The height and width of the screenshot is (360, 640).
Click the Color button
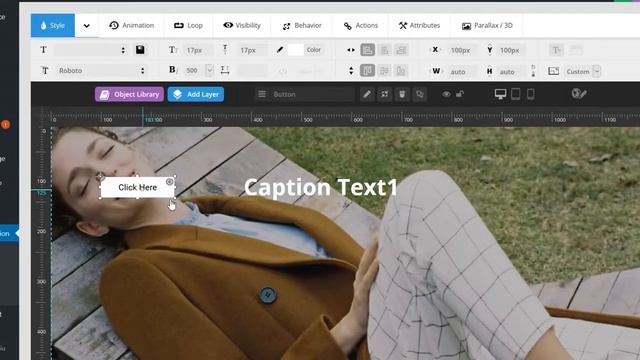click(313, 50)
